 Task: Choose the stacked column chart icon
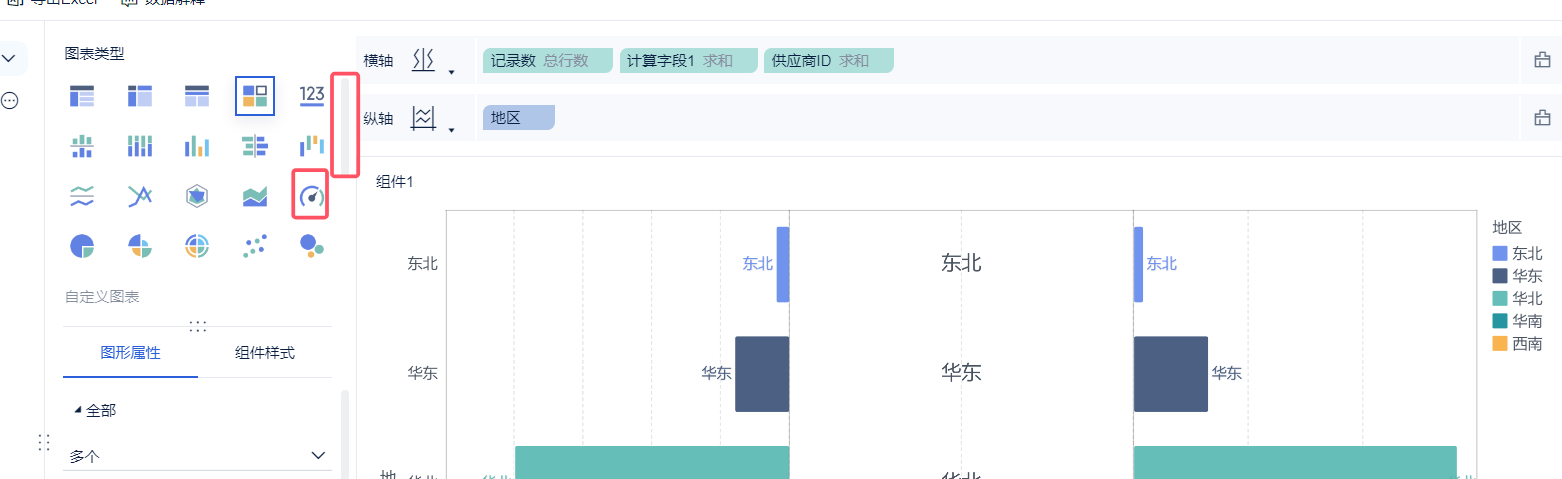click(140, 146)
